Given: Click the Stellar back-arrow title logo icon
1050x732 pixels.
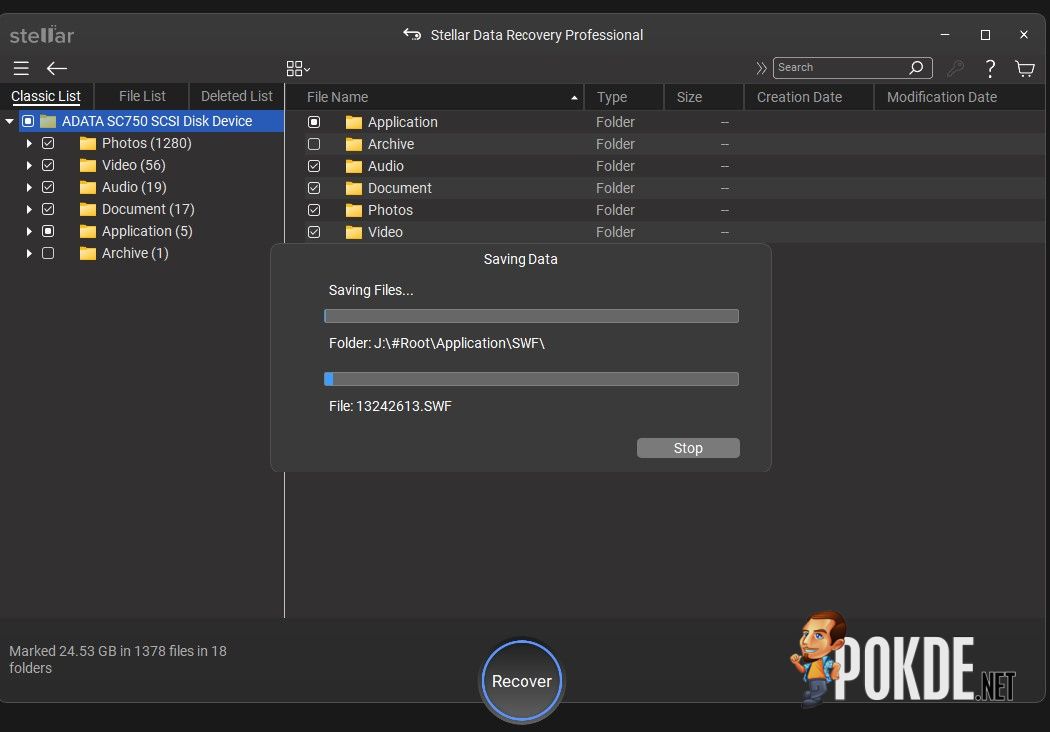Looking at the screenshot, I should pyautogui.click(x=412, y=34).
